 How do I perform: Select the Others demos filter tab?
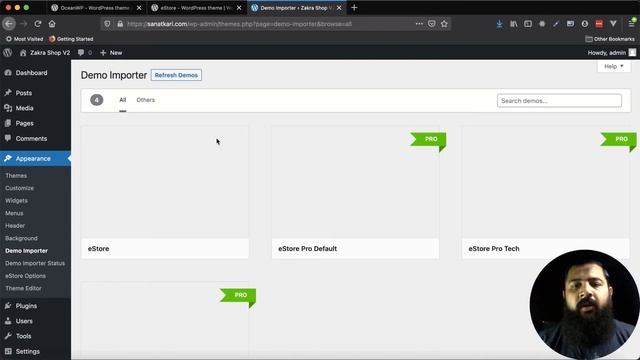click(146, 100)
